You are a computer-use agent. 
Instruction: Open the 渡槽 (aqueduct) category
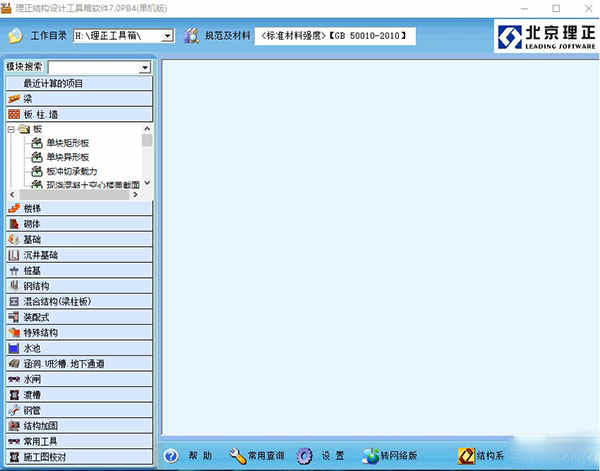tap(79, 395)
